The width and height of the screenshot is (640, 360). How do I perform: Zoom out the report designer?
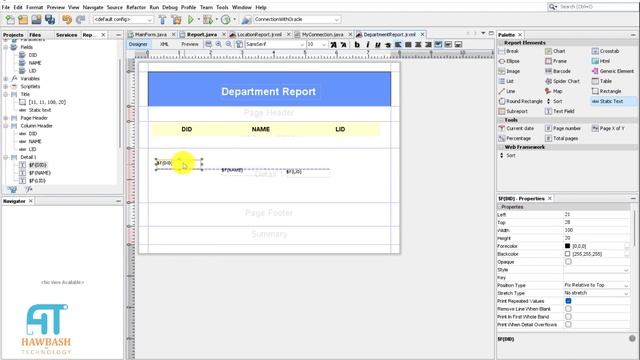point(229,44)
